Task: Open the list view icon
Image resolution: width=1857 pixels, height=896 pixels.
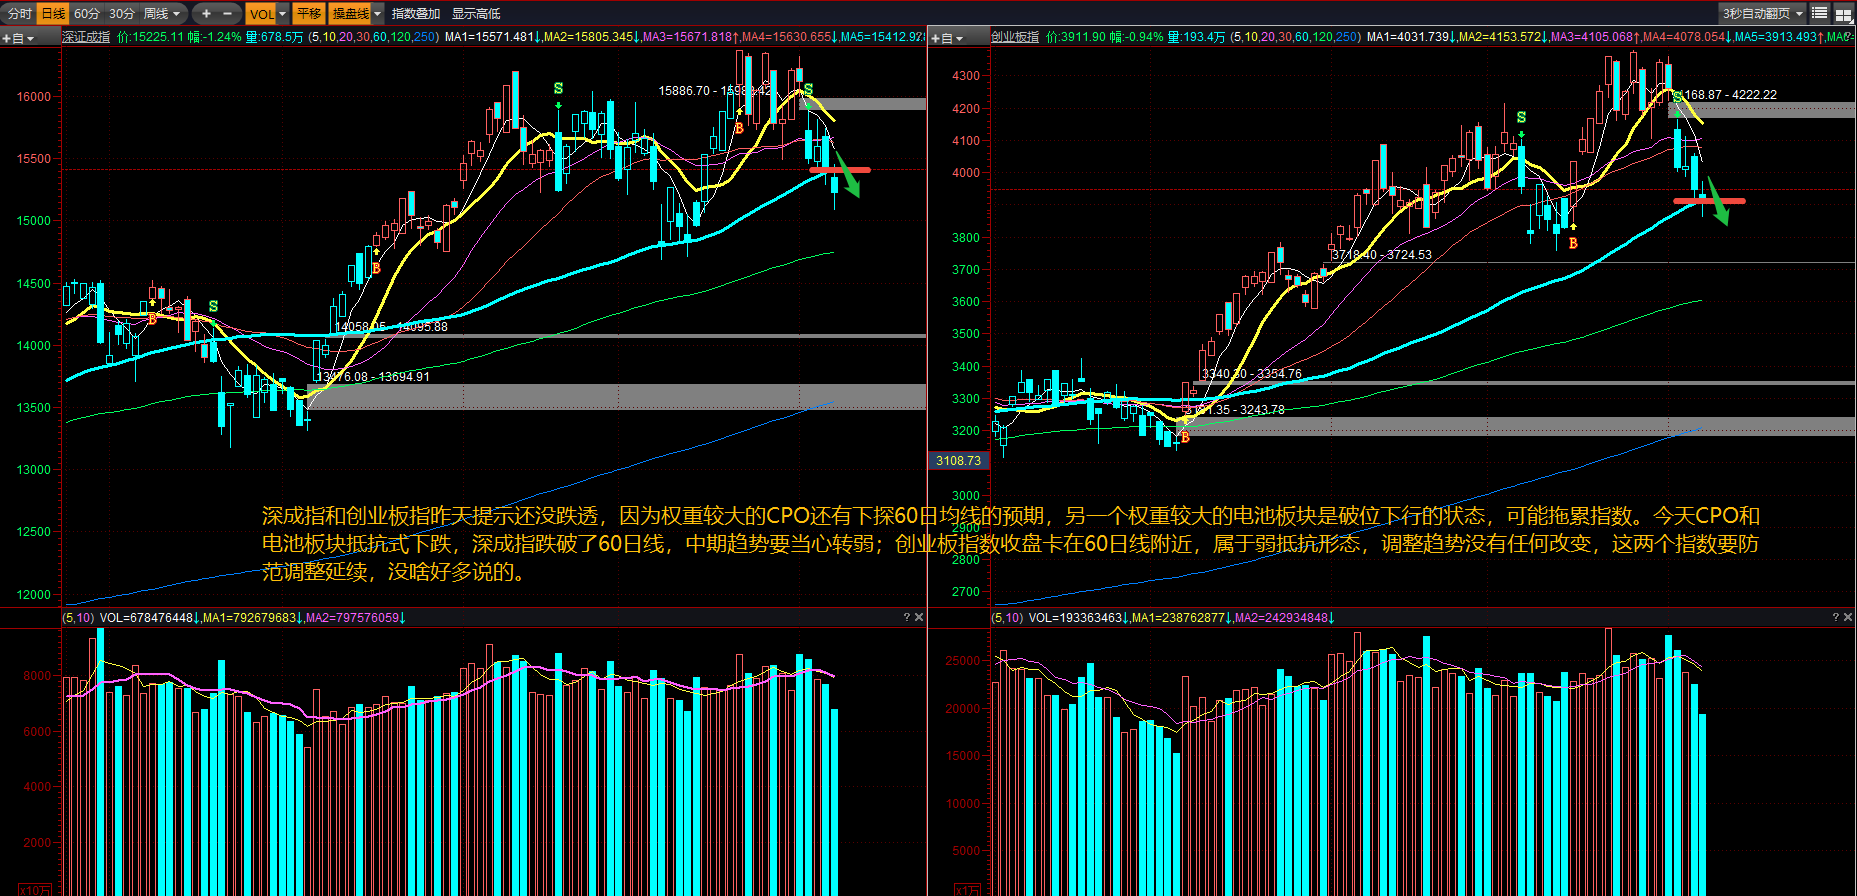Action: 1819,13
